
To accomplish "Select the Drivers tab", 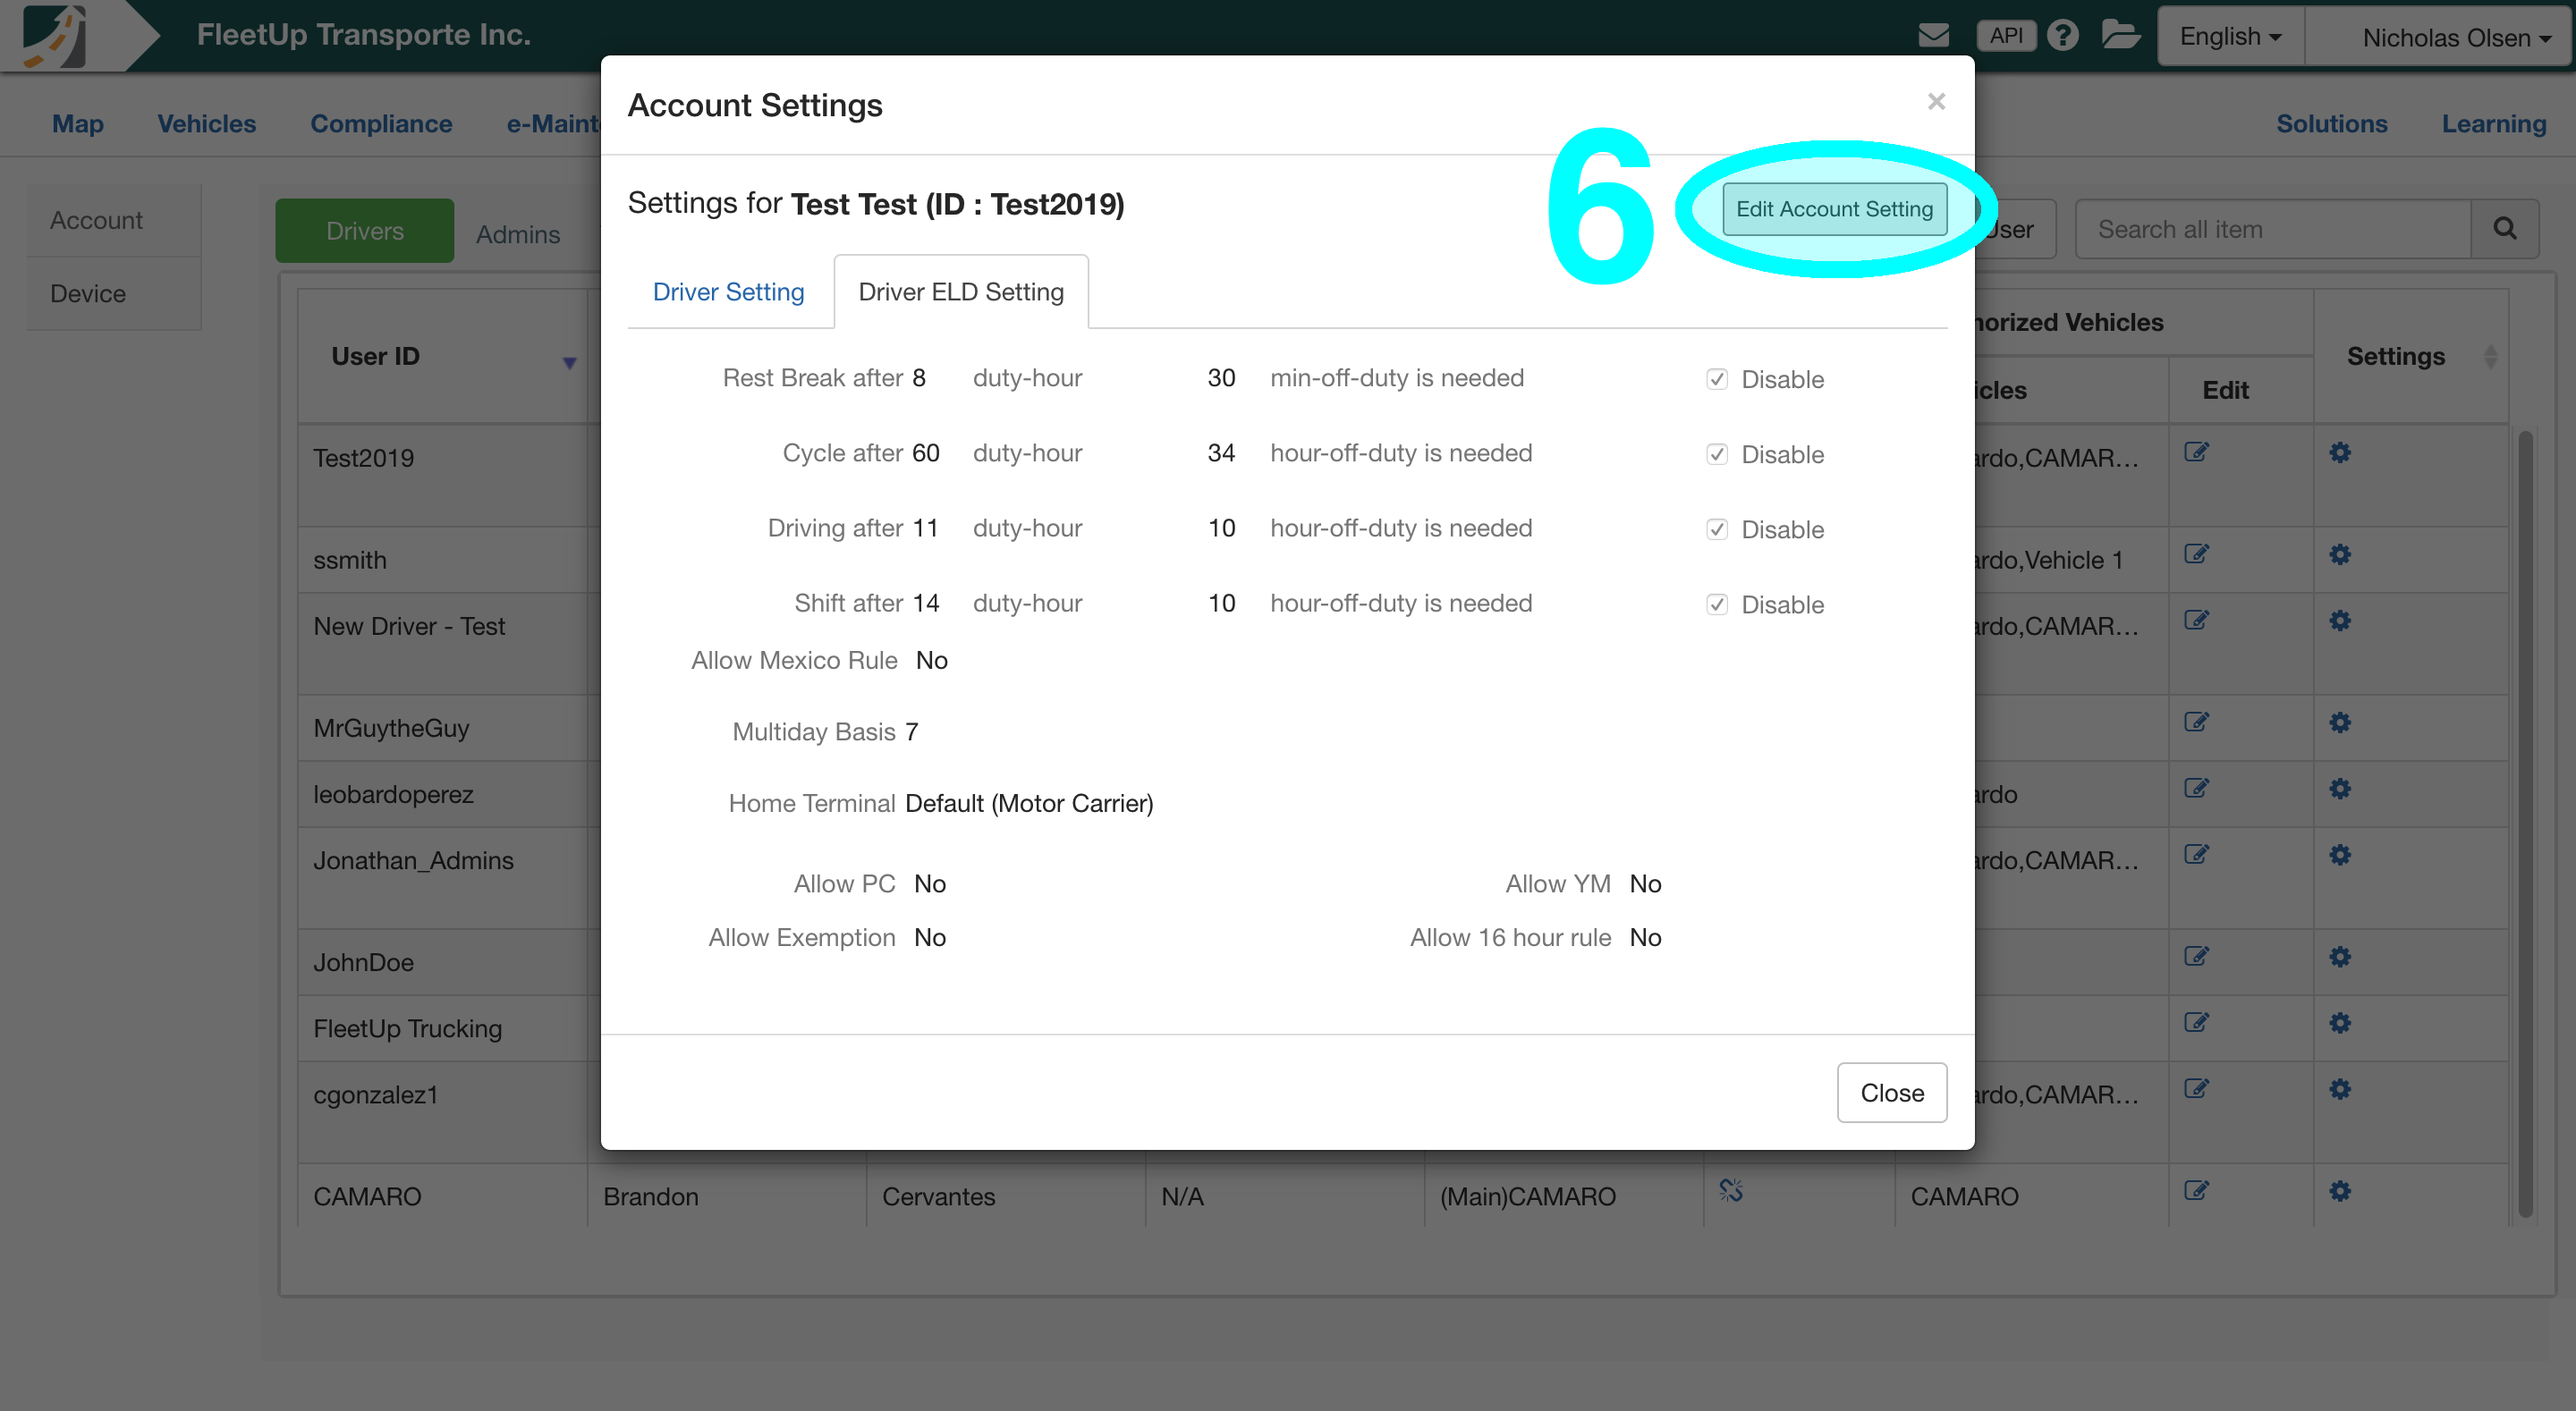I will click(x=365, y=231).
